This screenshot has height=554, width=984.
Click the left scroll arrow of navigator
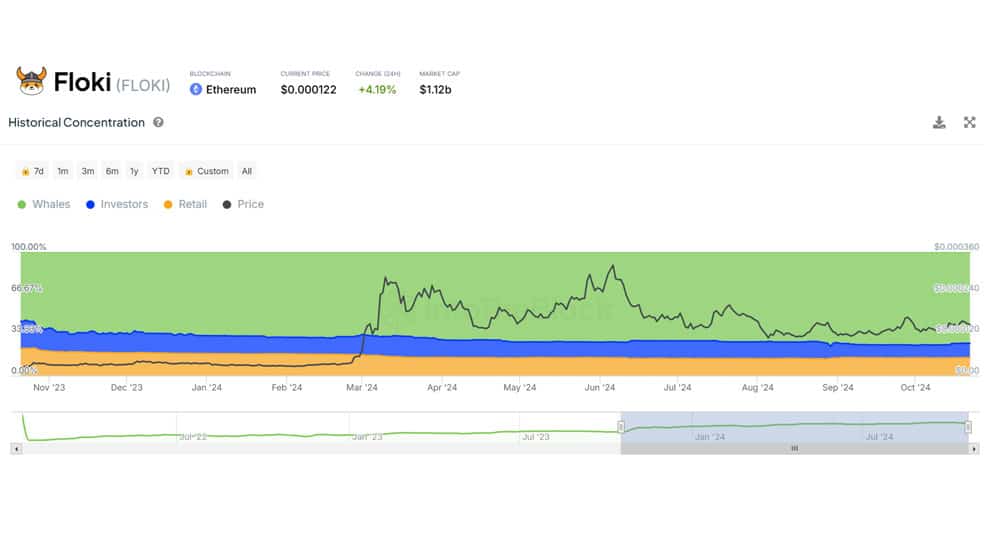[x=17, y=449]
